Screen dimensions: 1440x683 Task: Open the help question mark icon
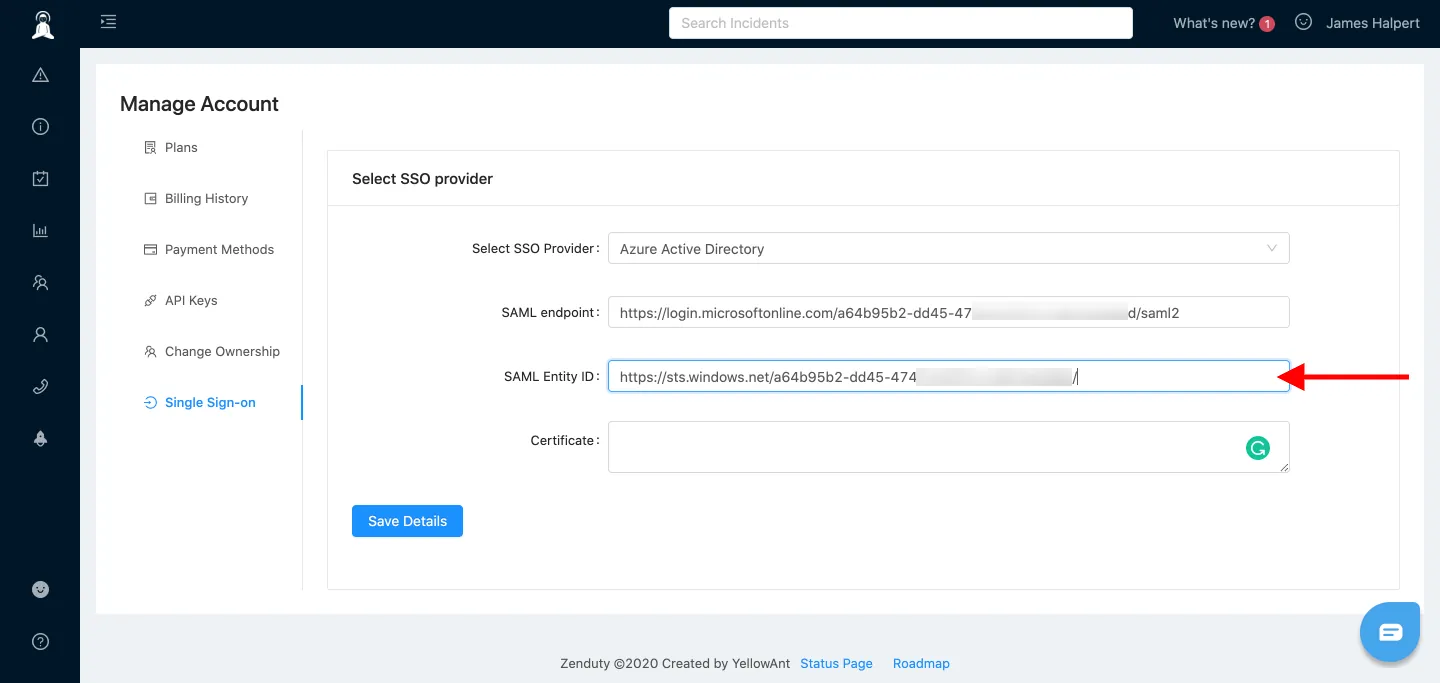[x=40, y=642]
